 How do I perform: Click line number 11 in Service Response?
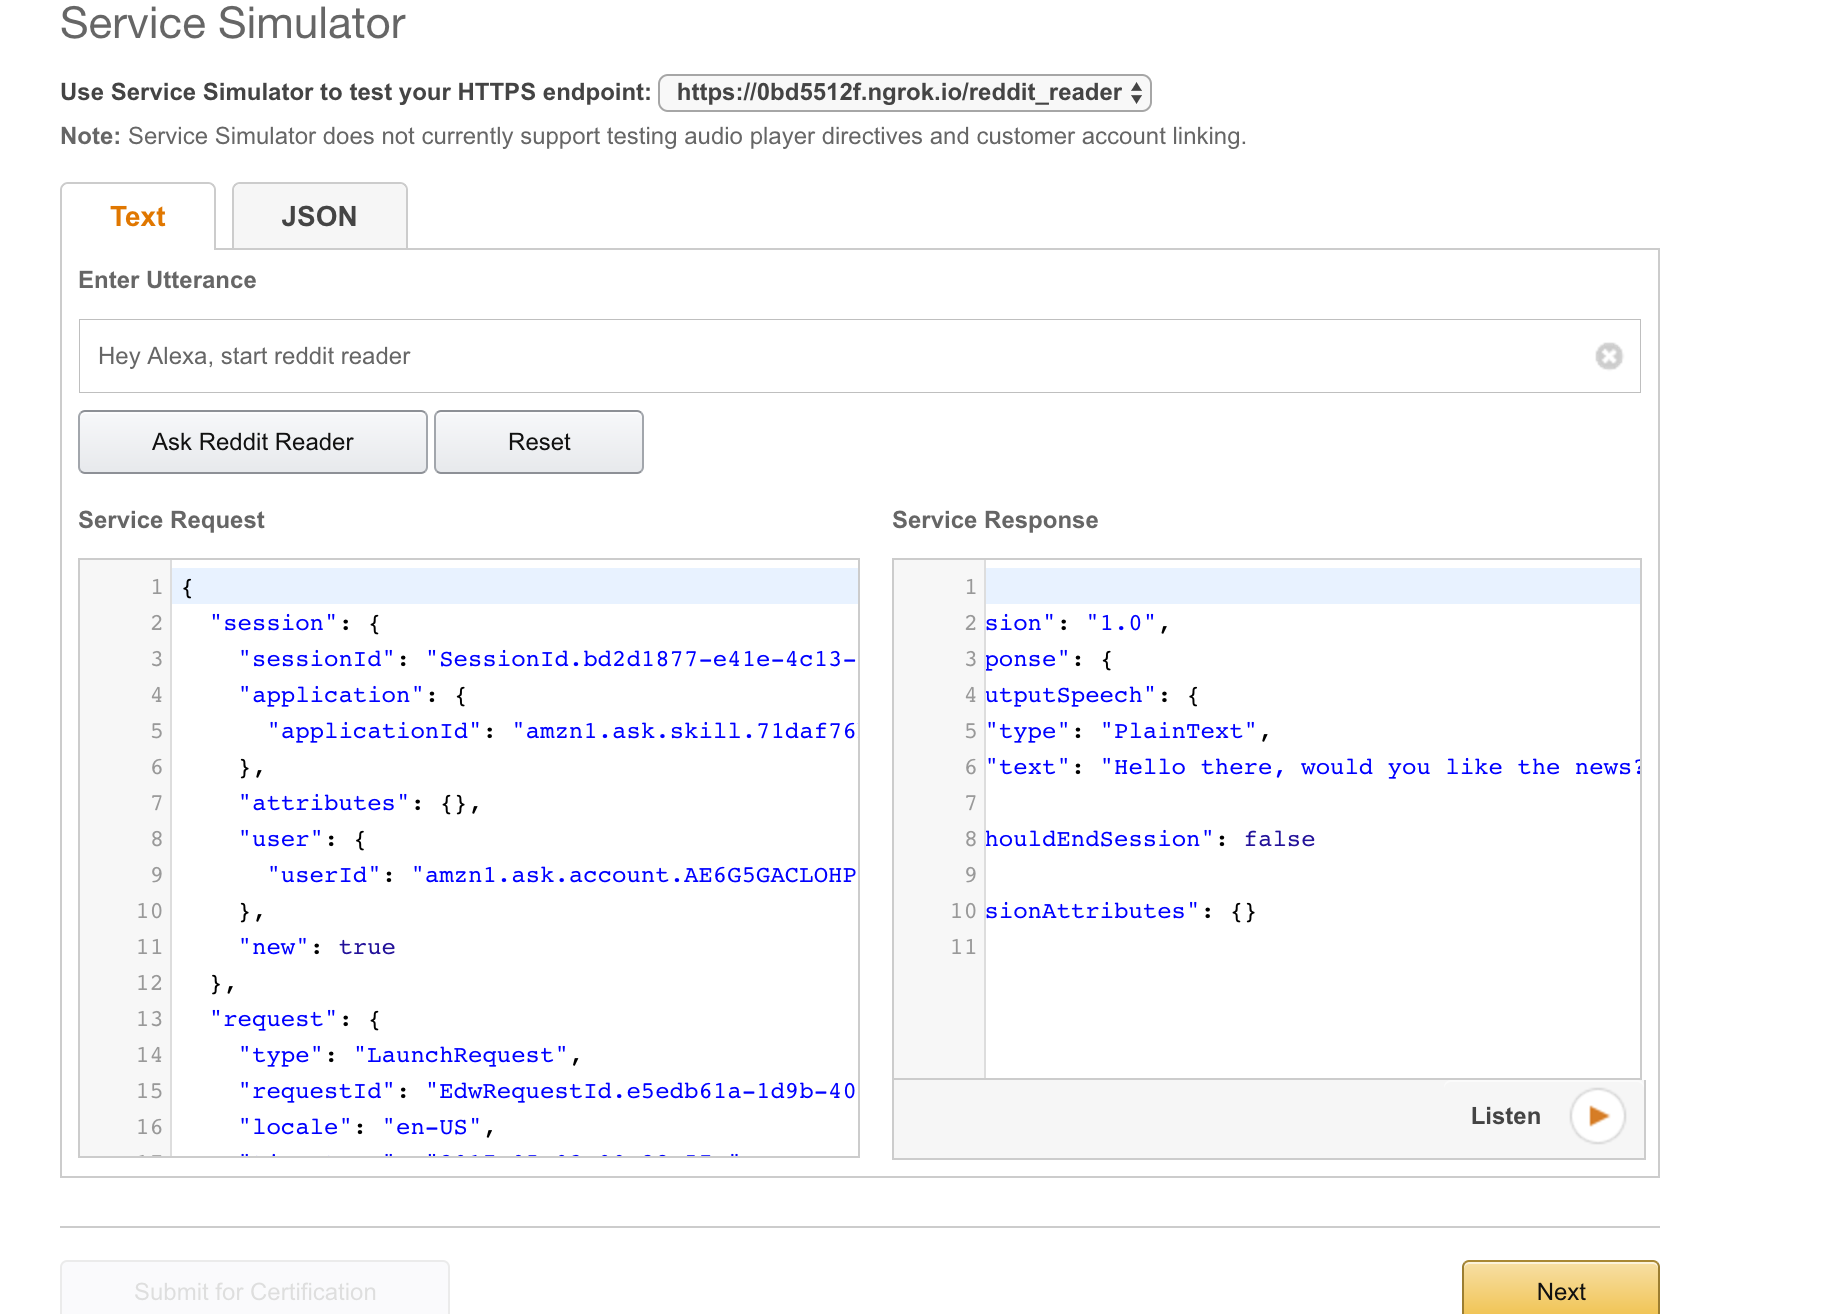point(963,947)
